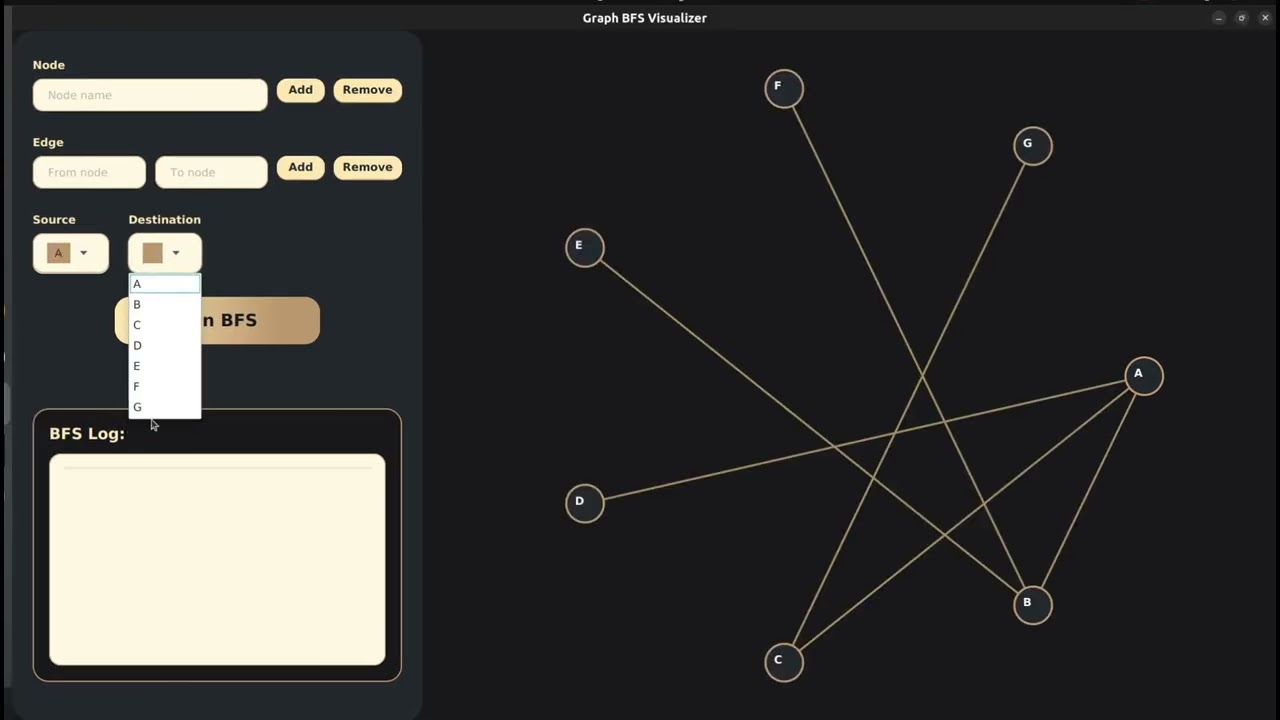Choose E in the Destination list
Viewport: 1280px width, 720px height.
coord(164,366)
